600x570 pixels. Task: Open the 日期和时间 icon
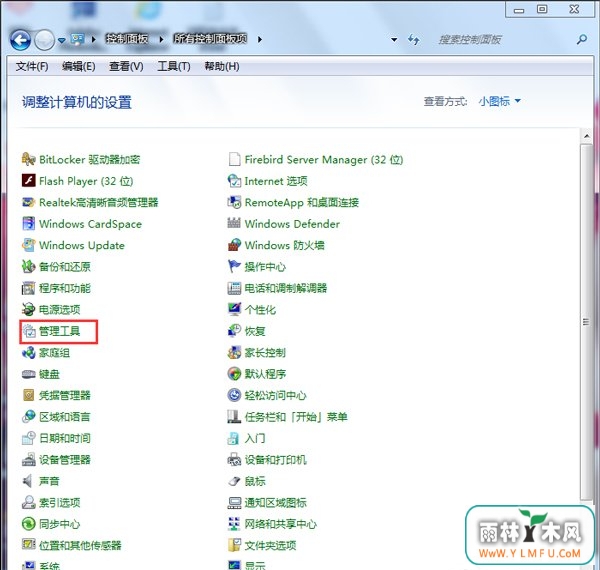(x=29, y=438)
